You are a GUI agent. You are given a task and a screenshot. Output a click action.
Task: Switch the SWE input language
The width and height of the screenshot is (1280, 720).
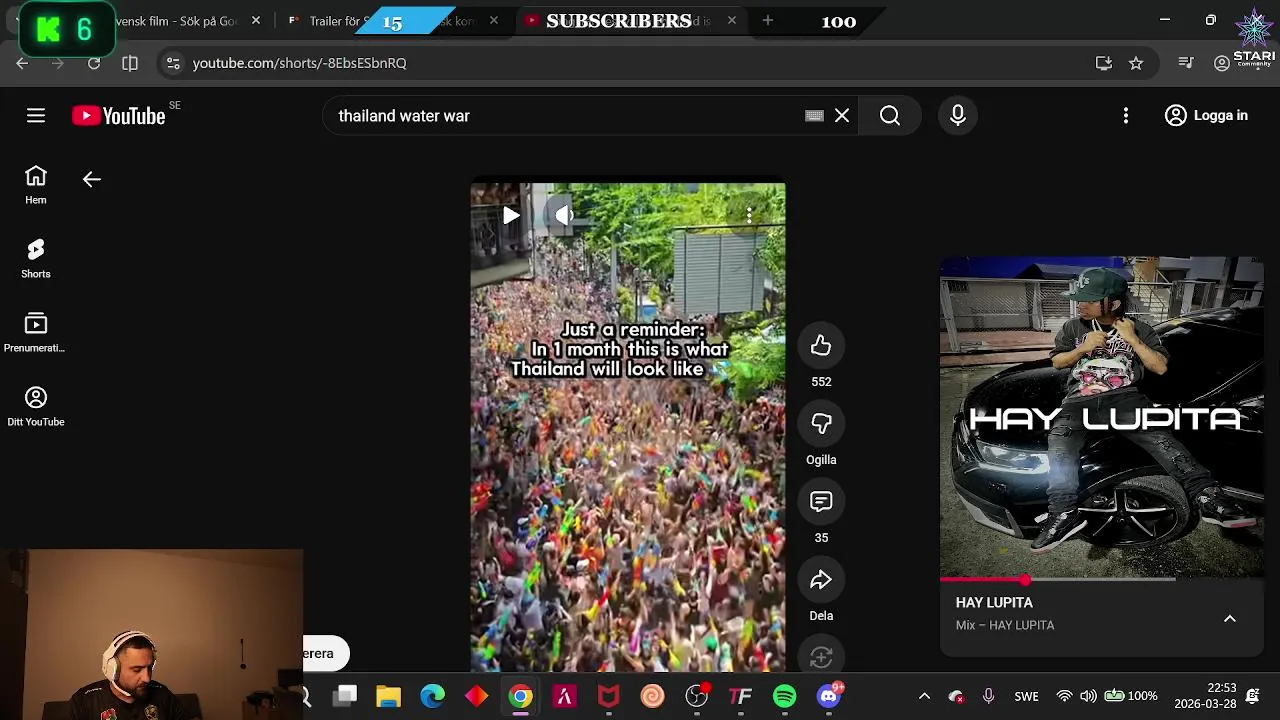pyautogui.click(x=1027, y=696)
